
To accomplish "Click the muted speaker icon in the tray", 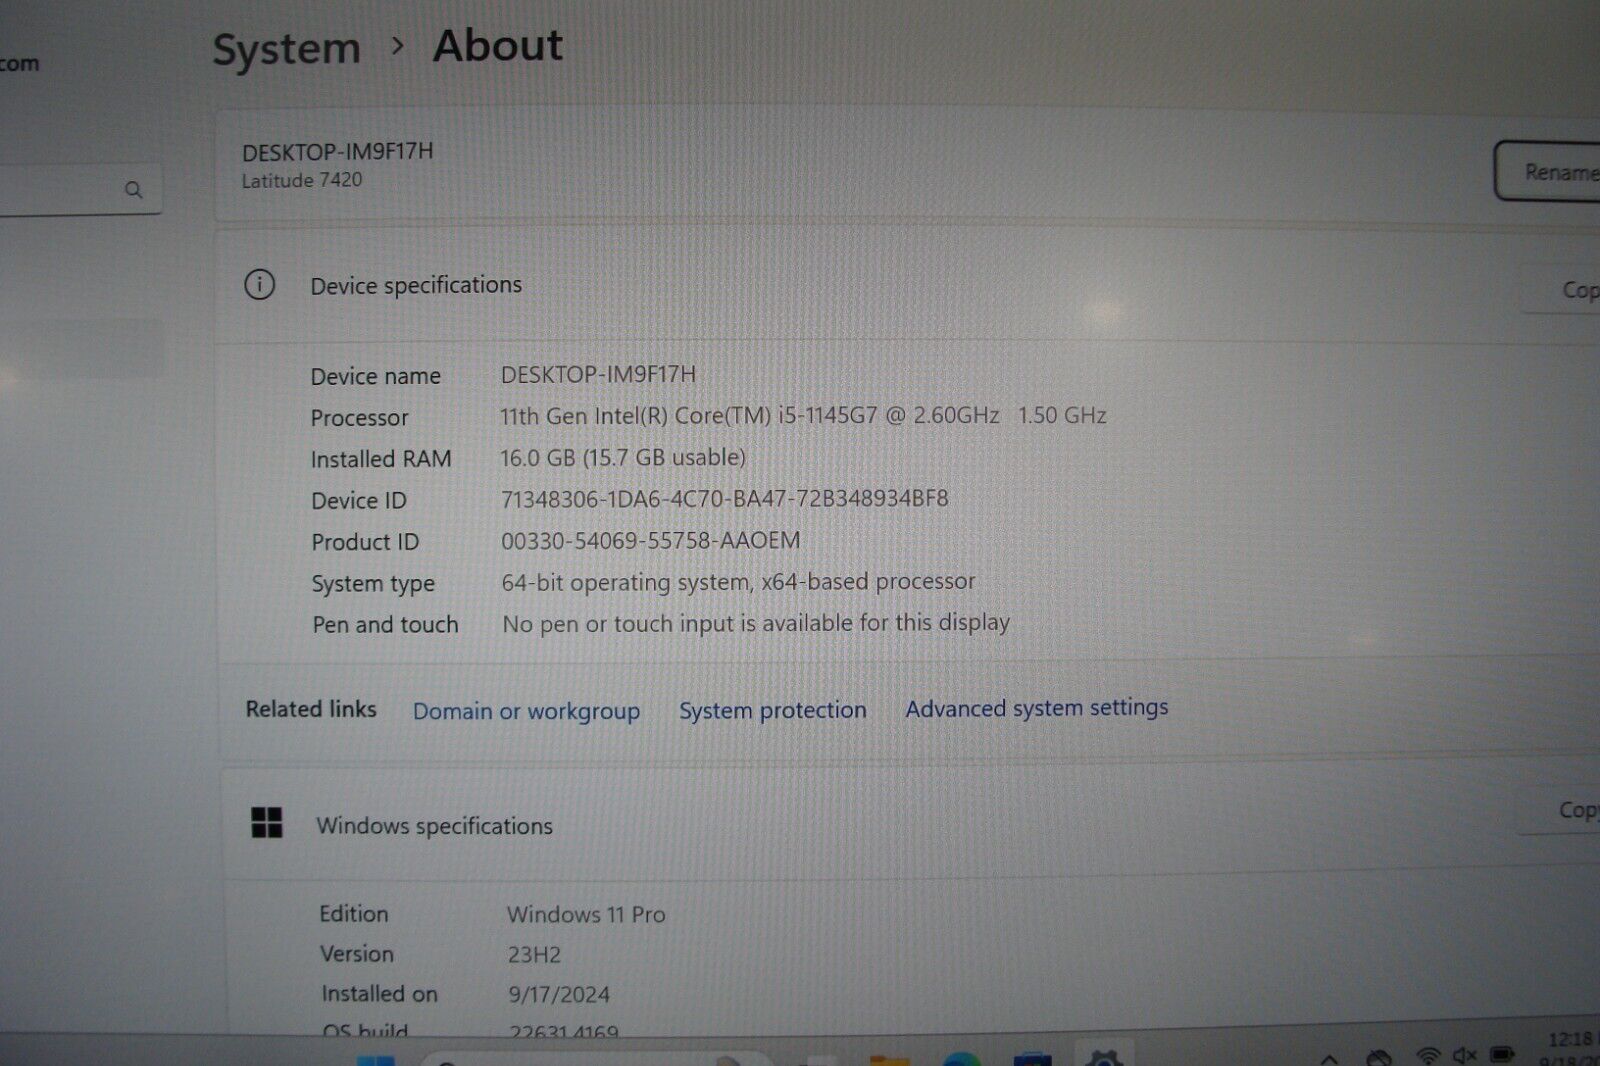I will [x=1465, y=1055].
